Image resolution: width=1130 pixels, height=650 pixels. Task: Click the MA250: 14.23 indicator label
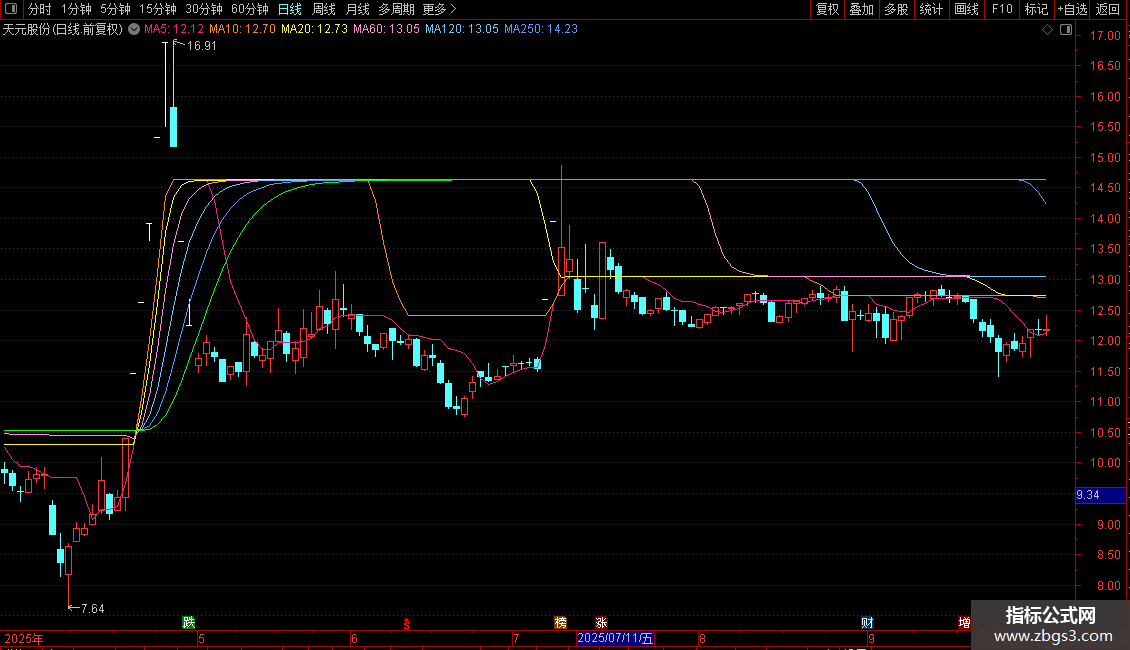pyautogui.click(x=541, y=29)
